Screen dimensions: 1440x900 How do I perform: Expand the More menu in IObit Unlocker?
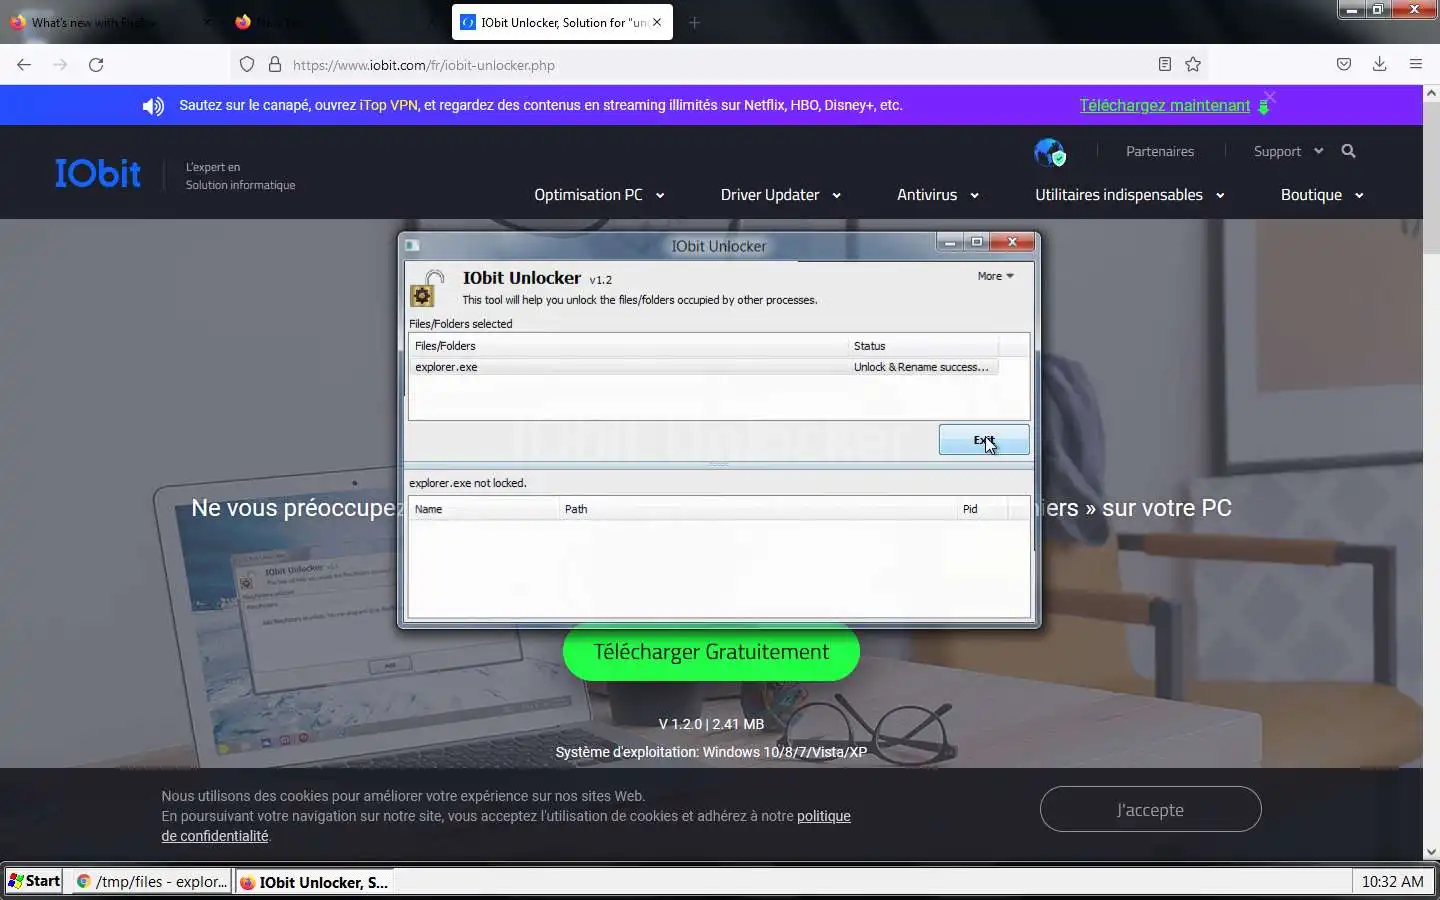click(995, 276)
